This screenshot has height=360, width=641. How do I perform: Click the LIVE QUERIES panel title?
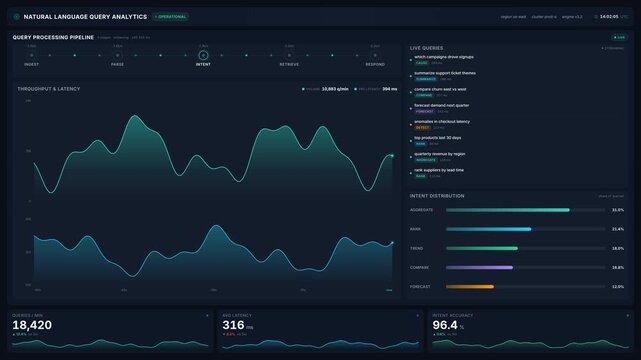click(x=426, y=48)
